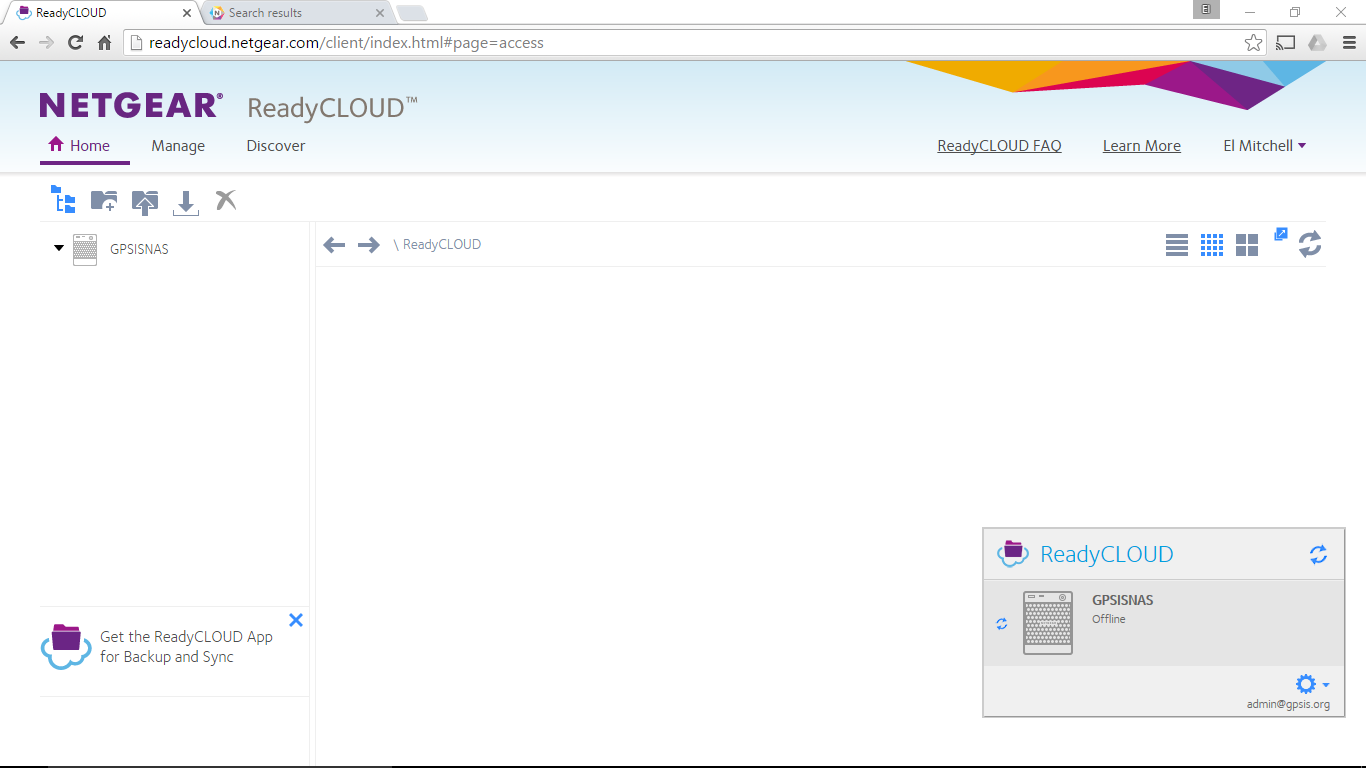Click the upload file icon
Viewport: 1366px width, 768px height.
[x=145, y=202]
